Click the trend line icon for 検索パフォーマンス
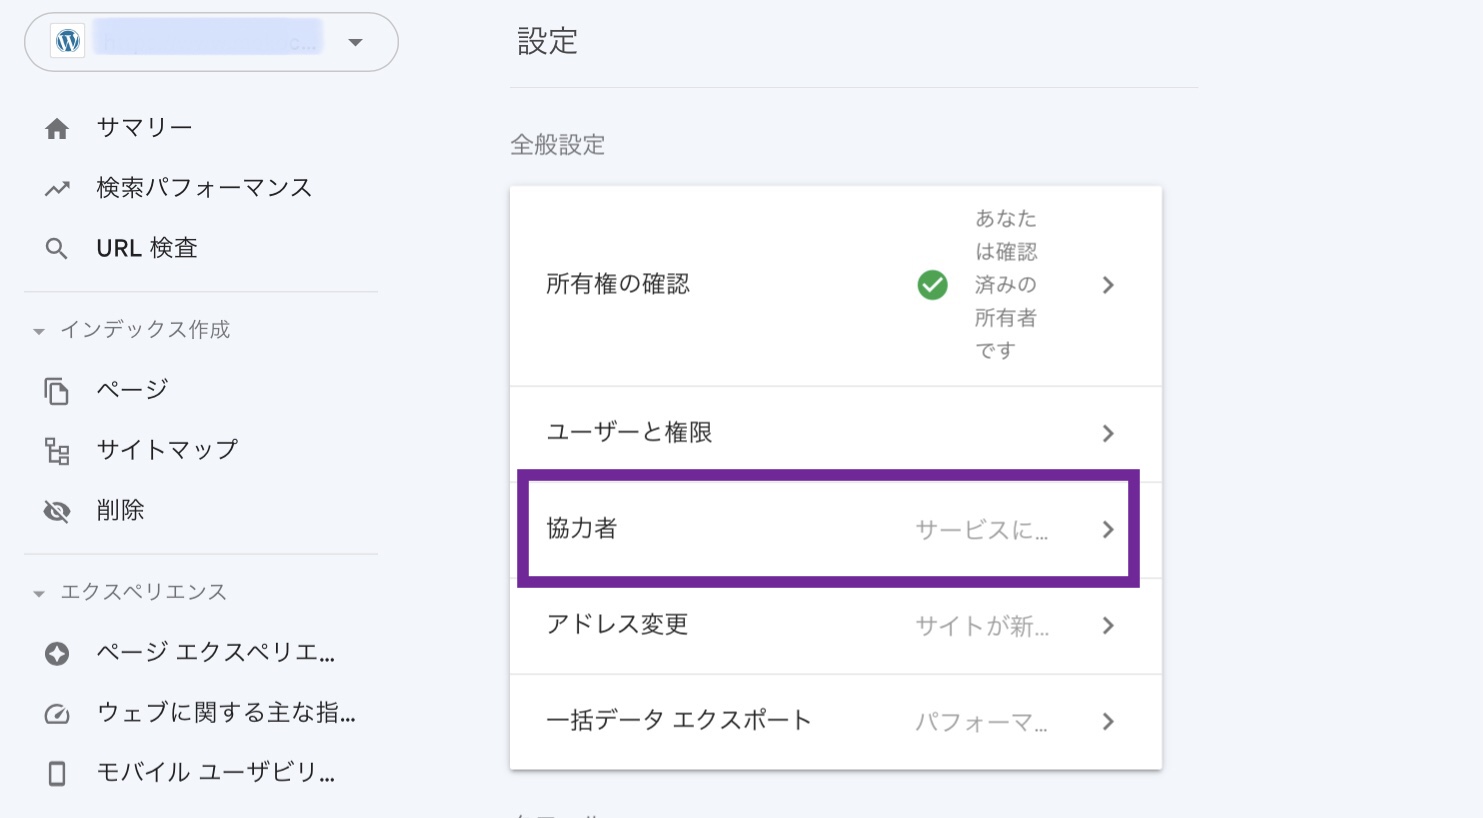Screen dimensions: 1483x818 click(57, 188)
